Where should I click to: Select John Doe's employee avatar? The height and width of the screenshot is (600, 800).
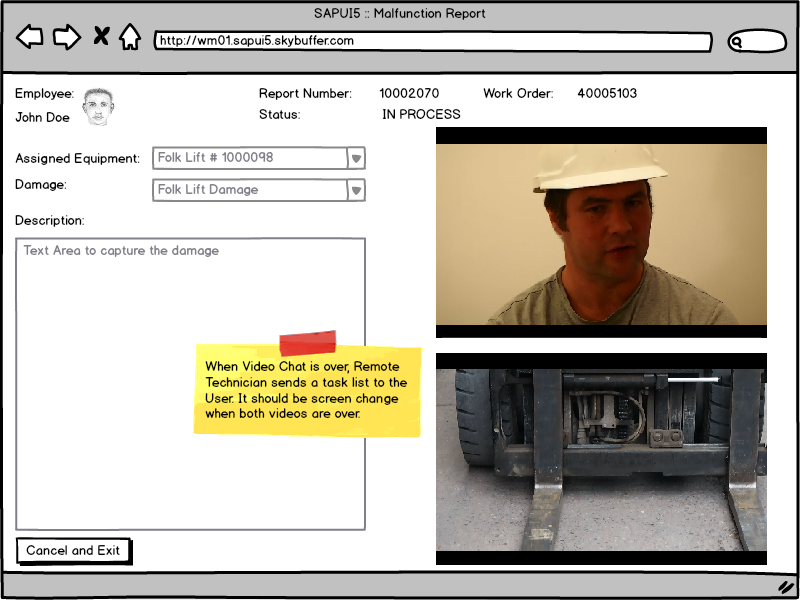tap(97, 107)
